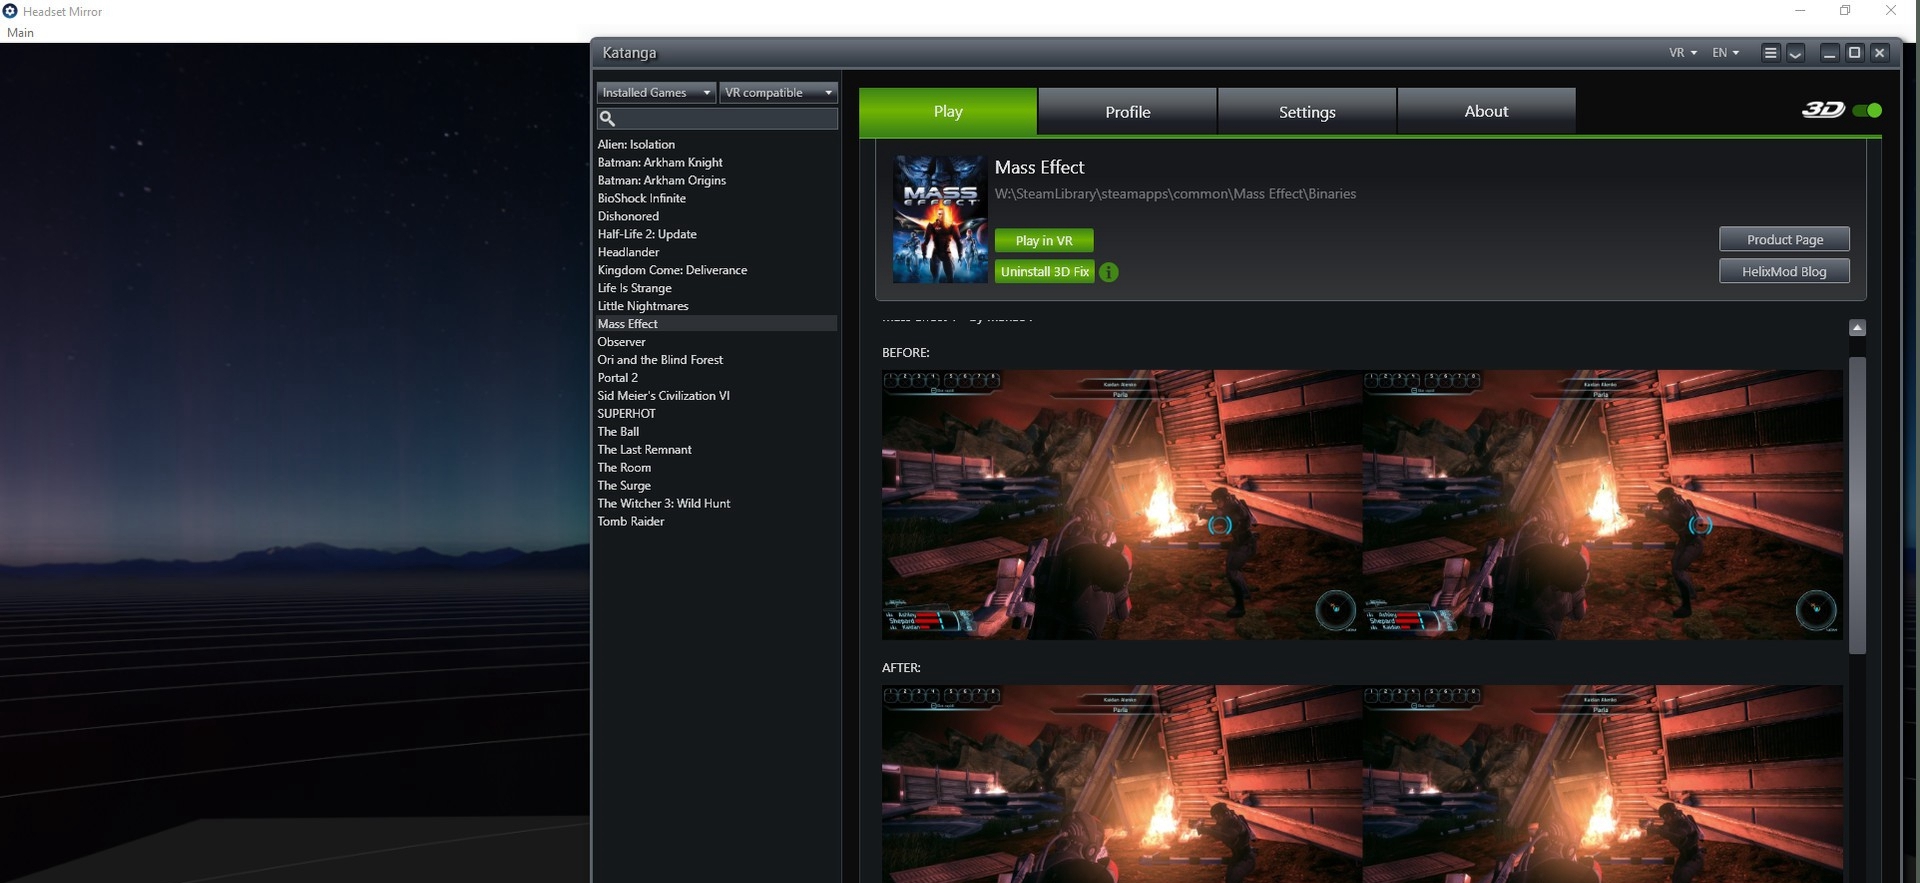Open the Katanga hamburger menu icon
The width and height of the screenshot is (1920, 883).
click(x=1770, y=53)
